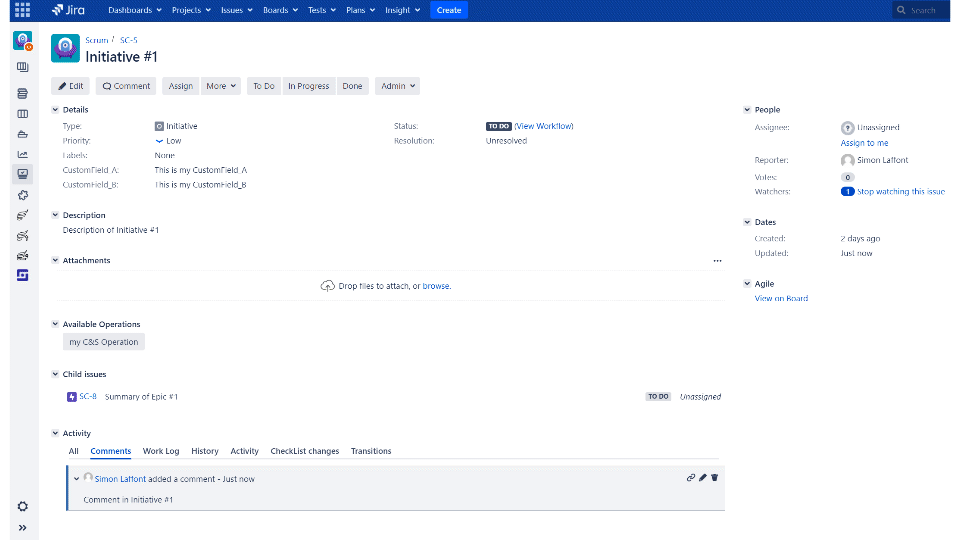Collapse Simon Laffont's comment chevron

[x=77, y=479]
